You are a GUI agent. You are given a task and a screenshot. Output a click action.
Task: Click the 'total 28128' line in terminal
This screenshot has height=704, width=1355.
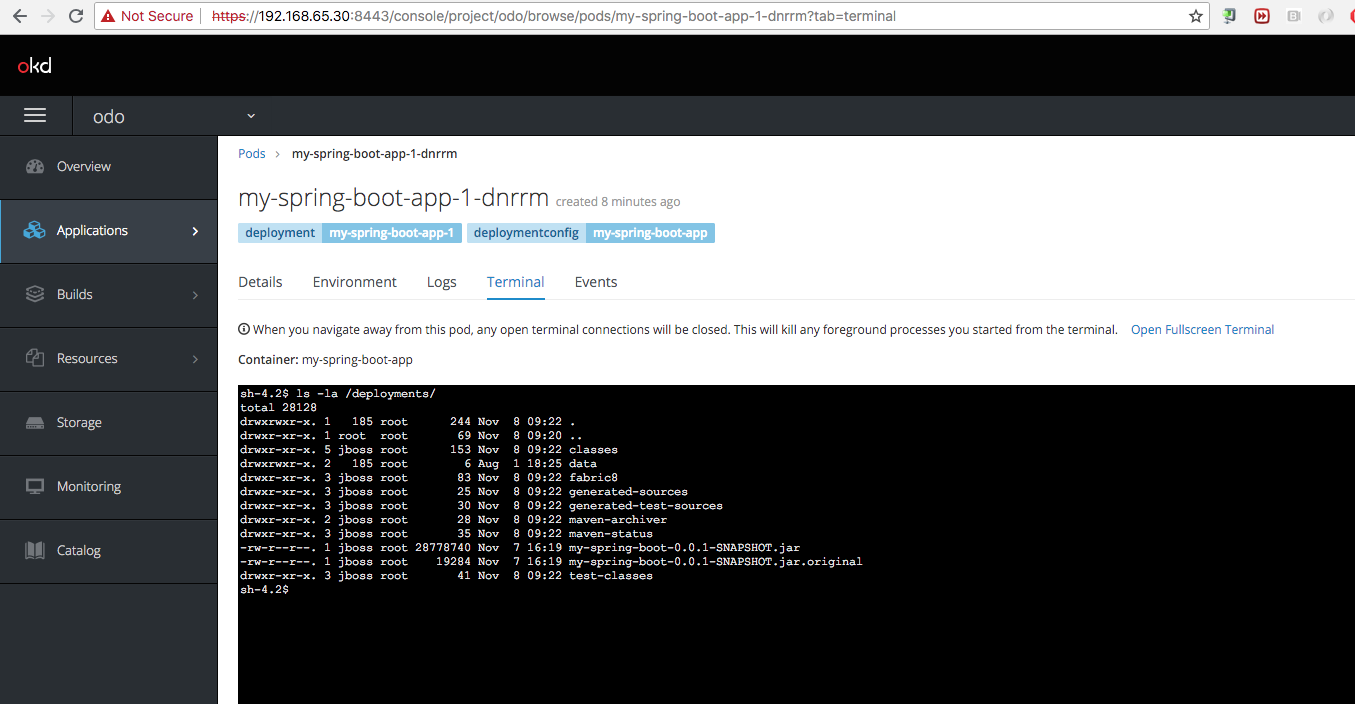click(x=278, y=408)
